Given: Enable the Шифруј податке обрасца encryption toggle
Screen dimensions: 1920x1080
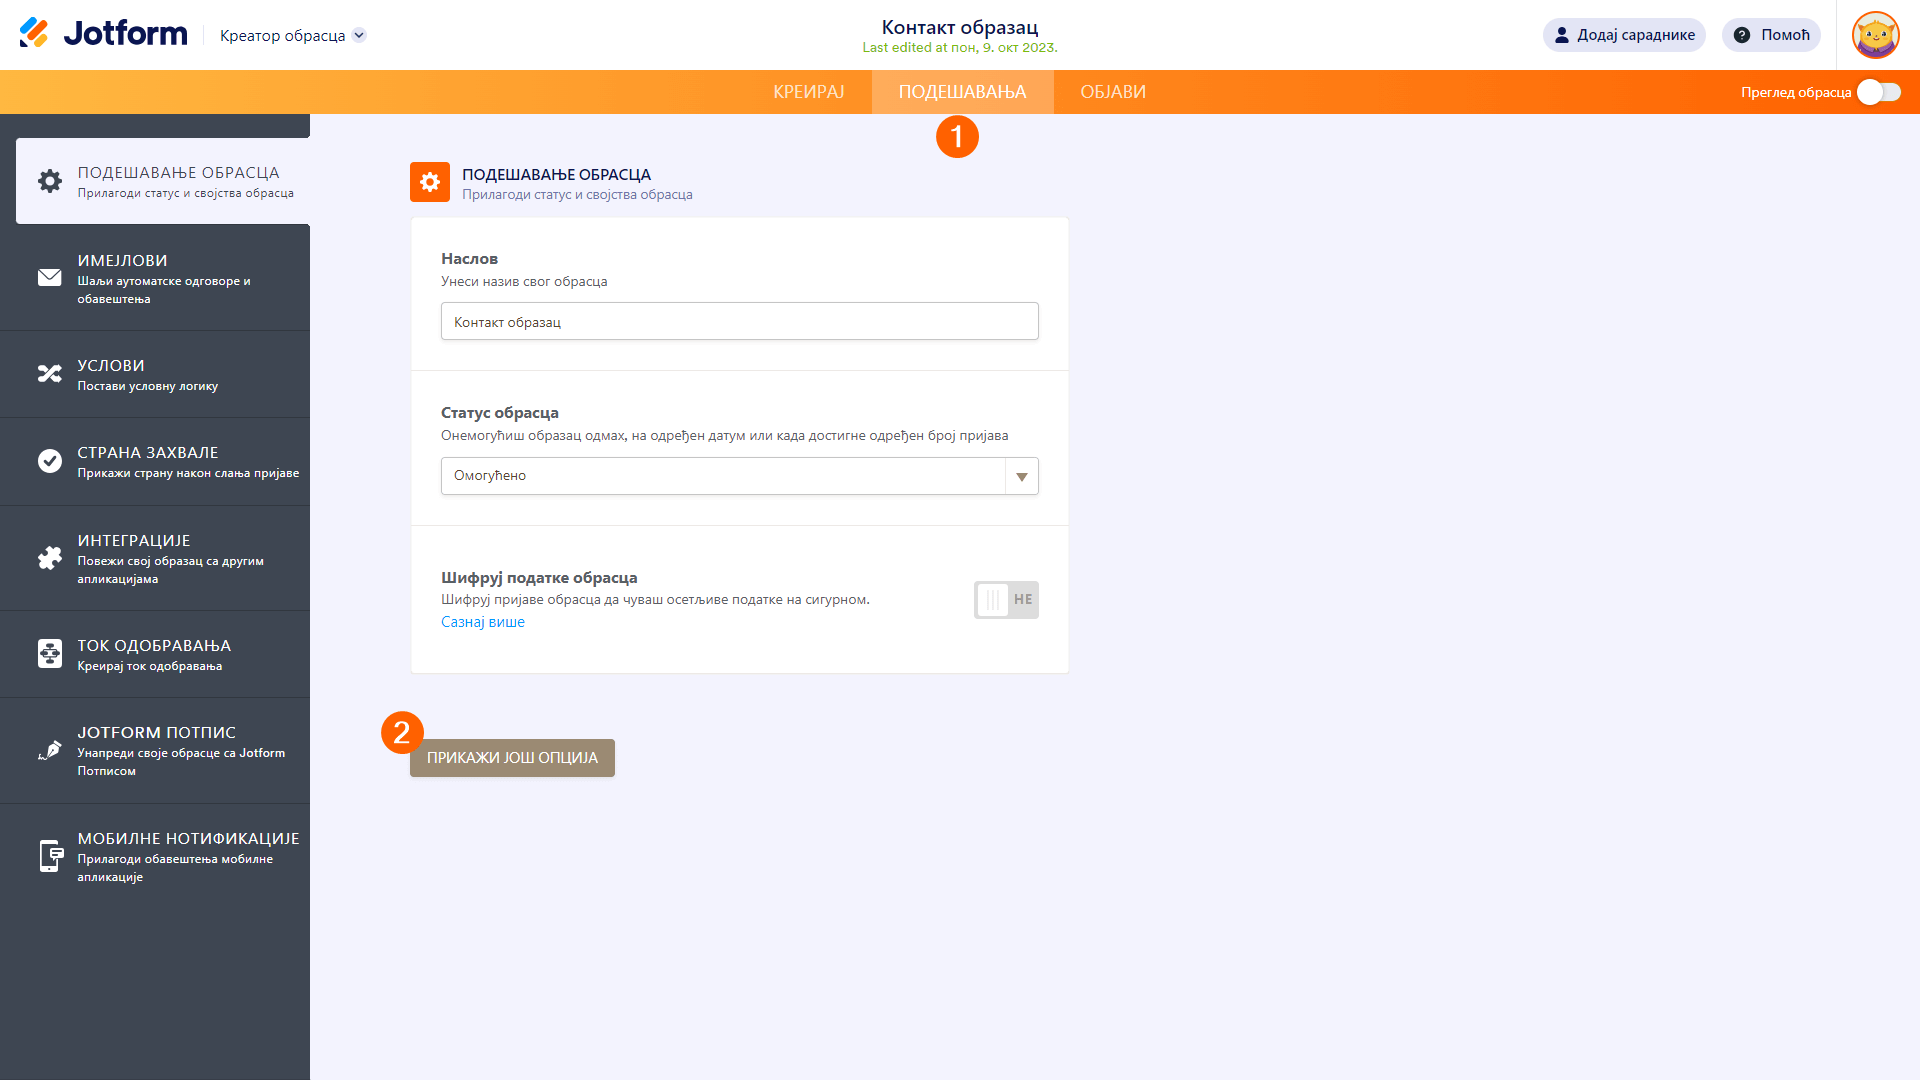Looking at the screenshot, I should point(1006,600).
